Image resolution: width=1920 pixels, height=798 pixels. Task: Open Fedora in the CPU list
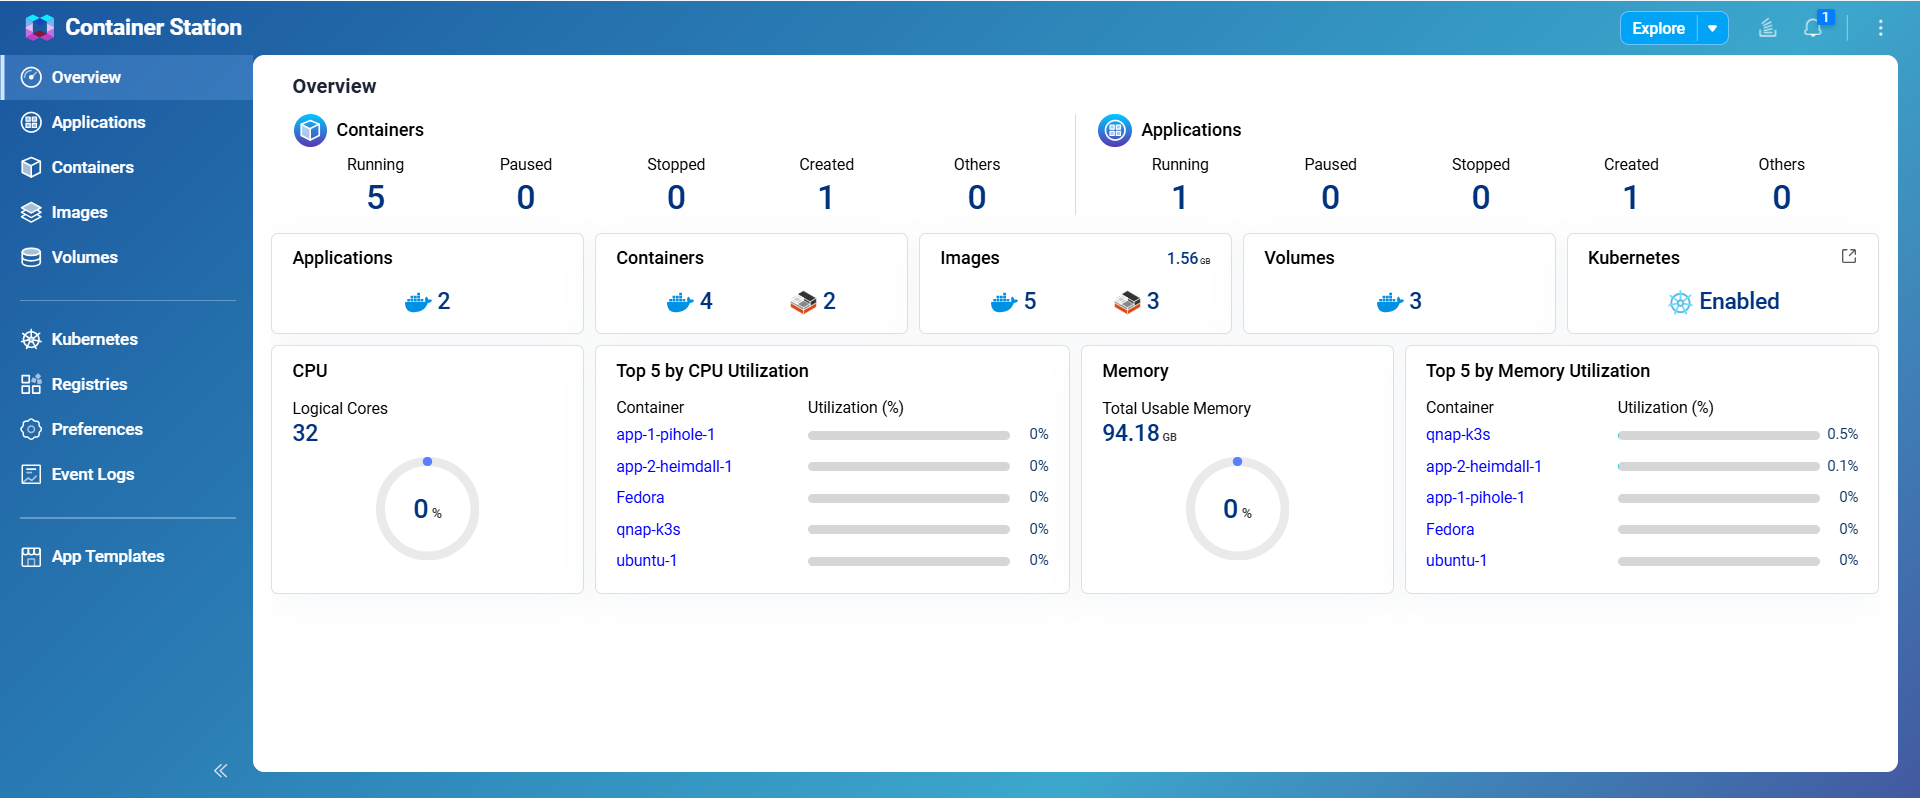[x=640, y=497]
